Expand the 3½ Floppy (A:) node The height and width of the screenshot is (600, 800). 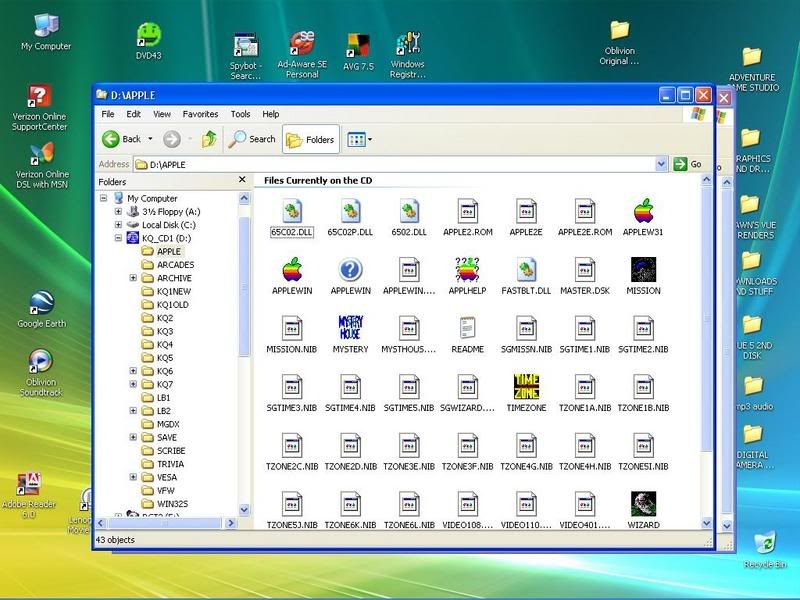[x=118, y=211]
